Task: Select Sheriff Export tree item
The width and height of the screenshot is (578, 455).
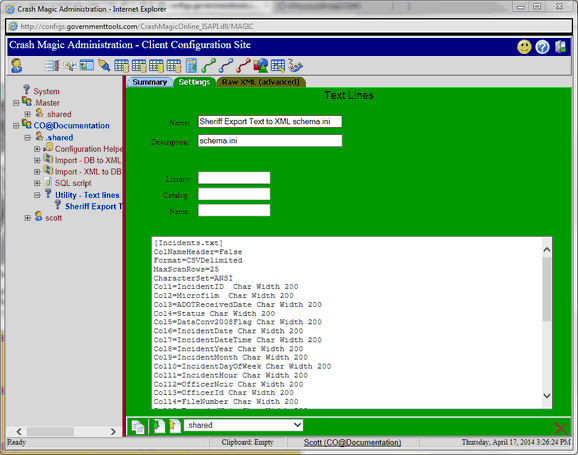Action: coord(94,206)
